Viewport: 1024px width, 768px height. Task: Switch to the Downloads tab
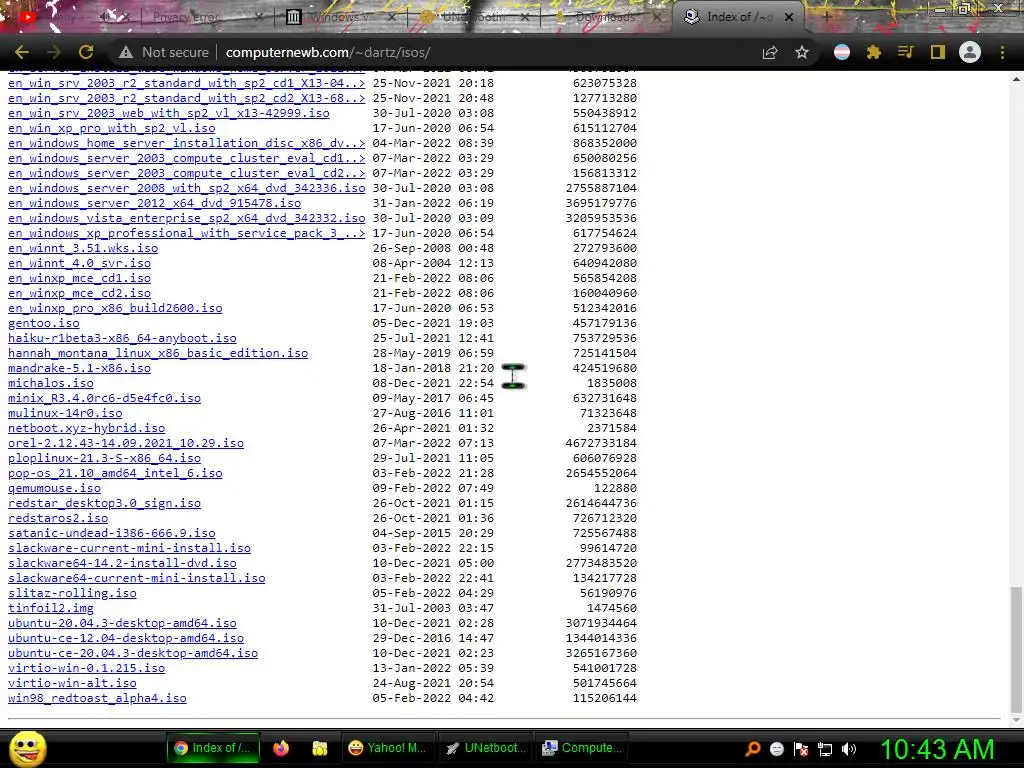[605, 17]
